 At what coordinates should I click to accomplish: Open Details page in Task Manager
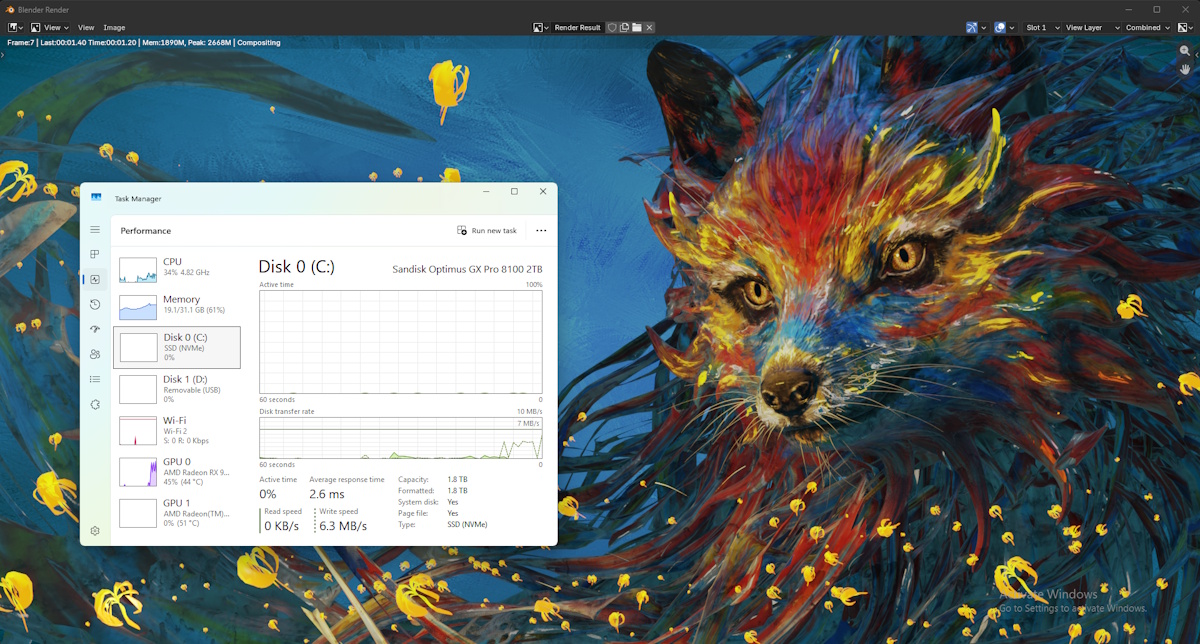pos(95,379)
